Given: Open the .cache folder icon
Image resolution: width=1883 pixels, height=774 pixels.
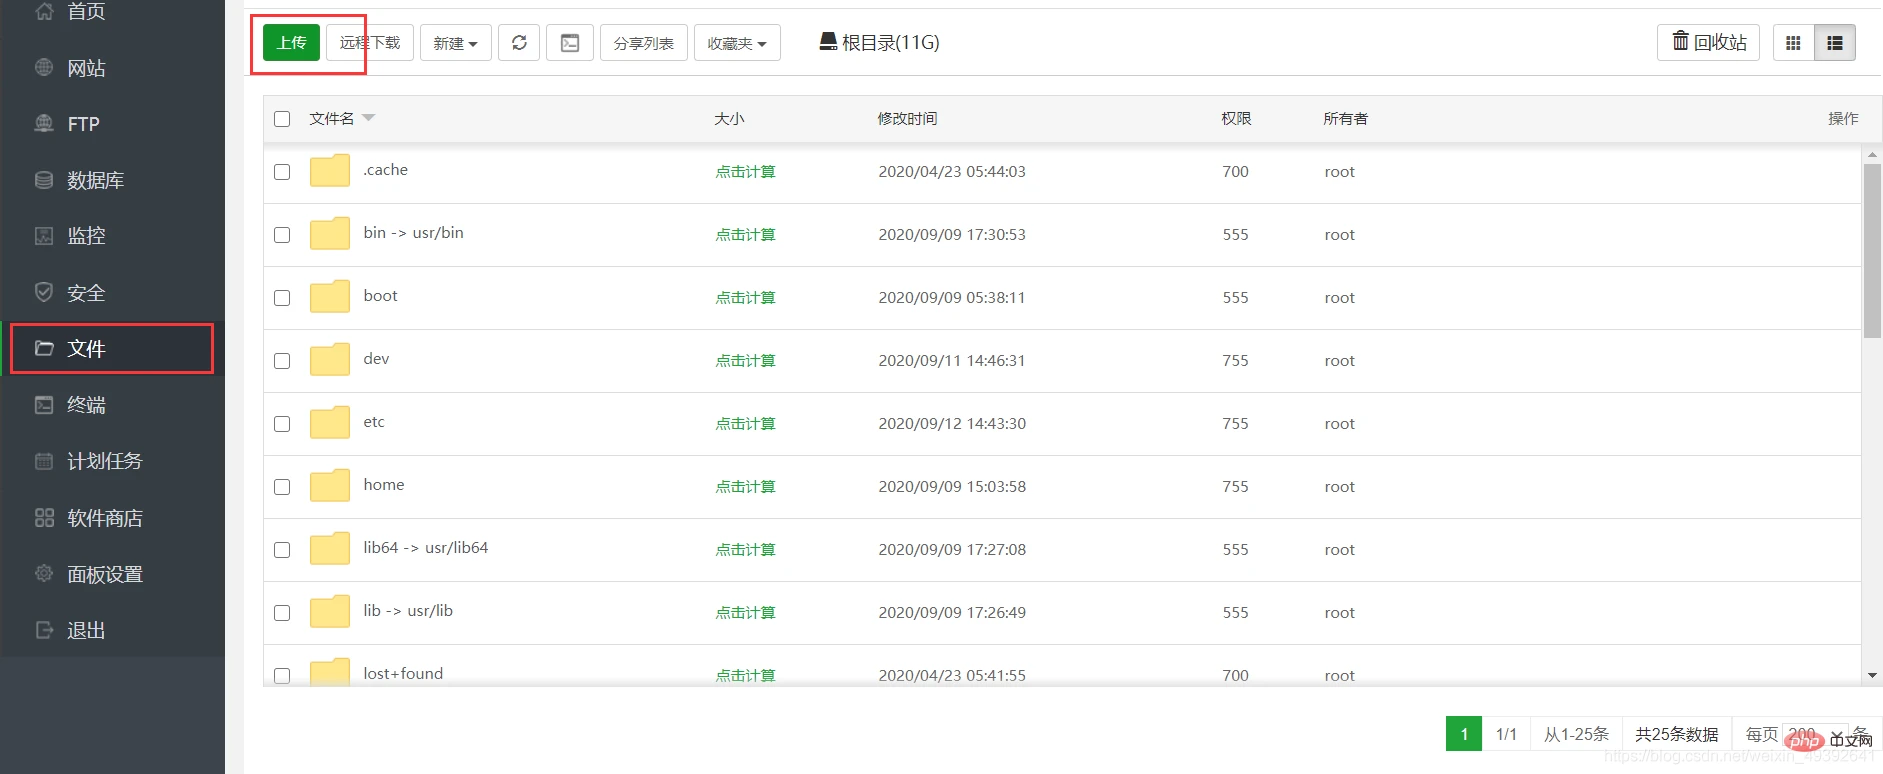Looking at the screenshot, I should [329, 171].
